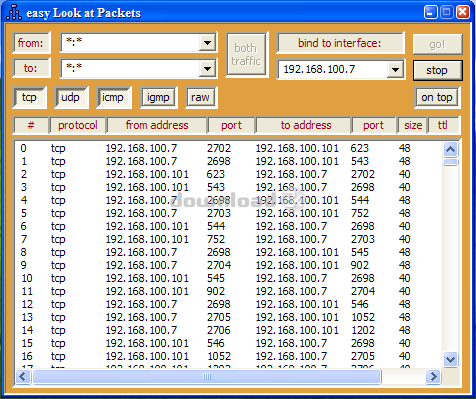The image size is (476, 399).
Task: Open the to address dropdown
Action: [x=207, y=69]
